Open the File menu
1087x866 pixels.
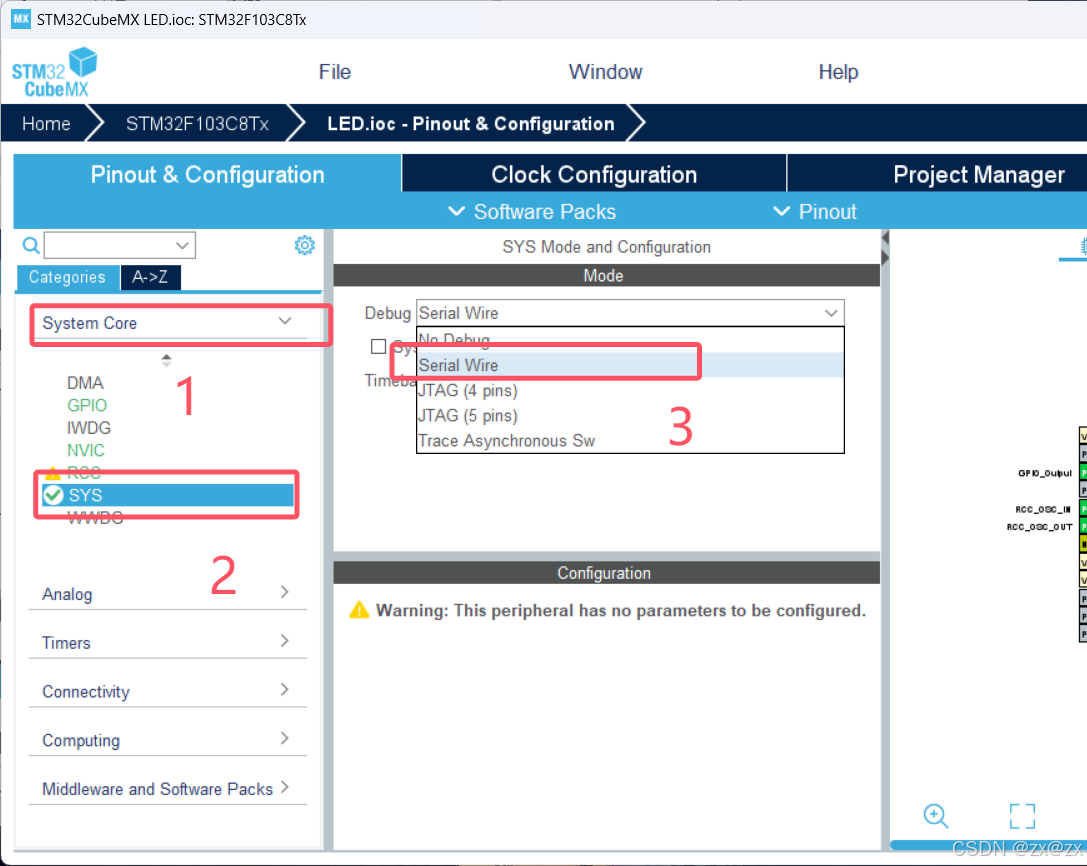click(335, 72)
